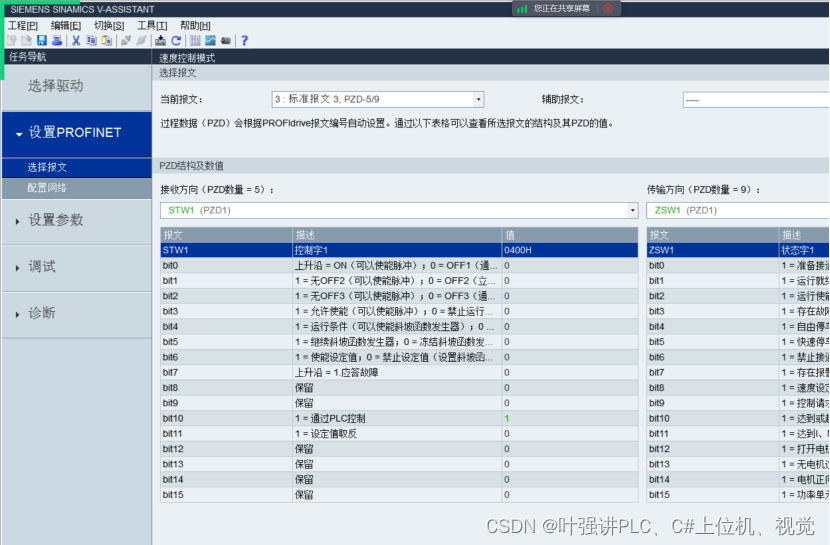The width and height of the screenshot is (830, 545).
Task: Click the blue refresh/reset arrow icon
Action: [x=176, y=41]
